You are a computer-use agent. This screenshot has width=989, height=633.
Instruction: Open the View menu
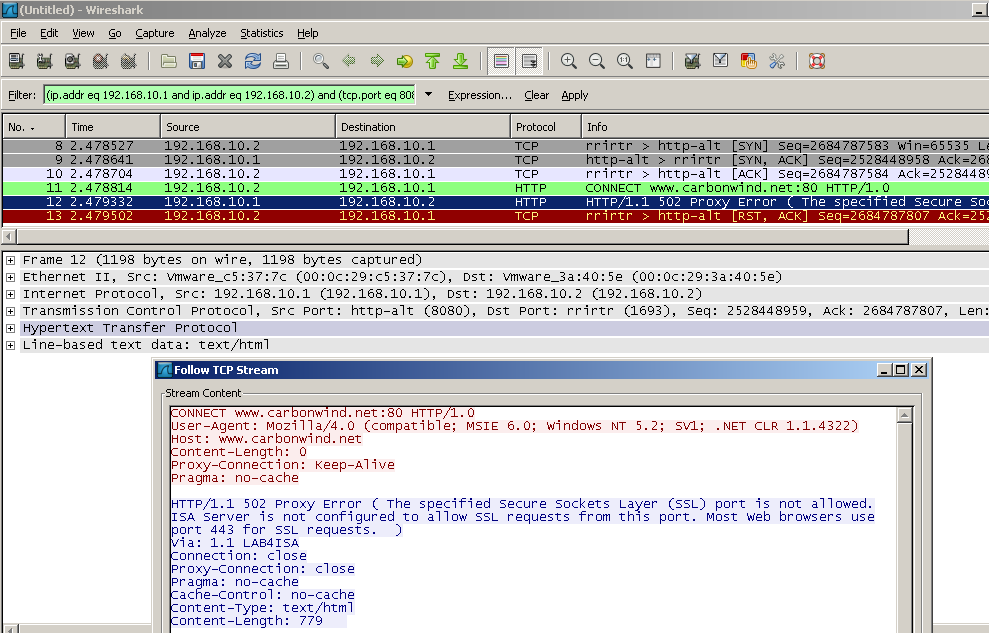[x=83, y=33]
